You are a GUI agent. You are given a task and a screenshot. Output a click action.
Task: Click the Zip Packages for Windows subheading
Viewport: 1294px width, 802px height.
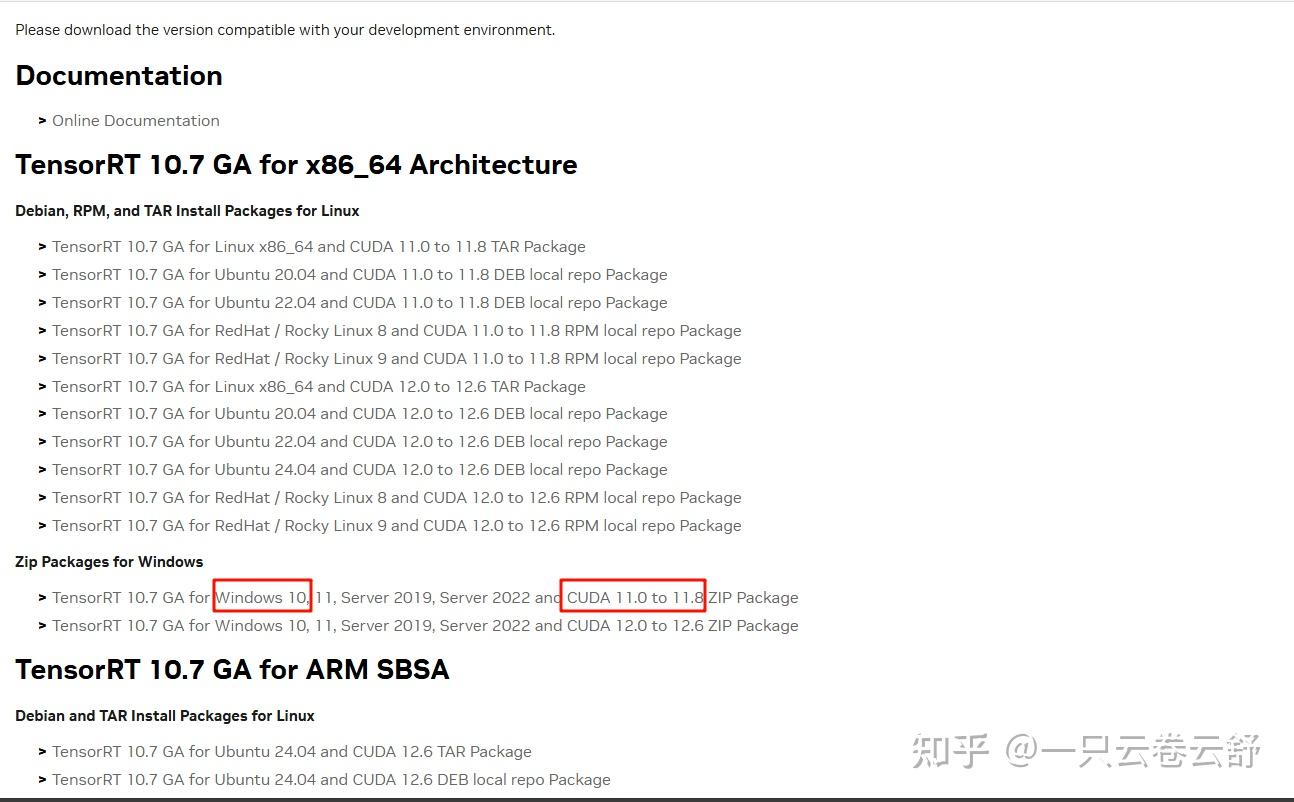[x=109, y=562]
